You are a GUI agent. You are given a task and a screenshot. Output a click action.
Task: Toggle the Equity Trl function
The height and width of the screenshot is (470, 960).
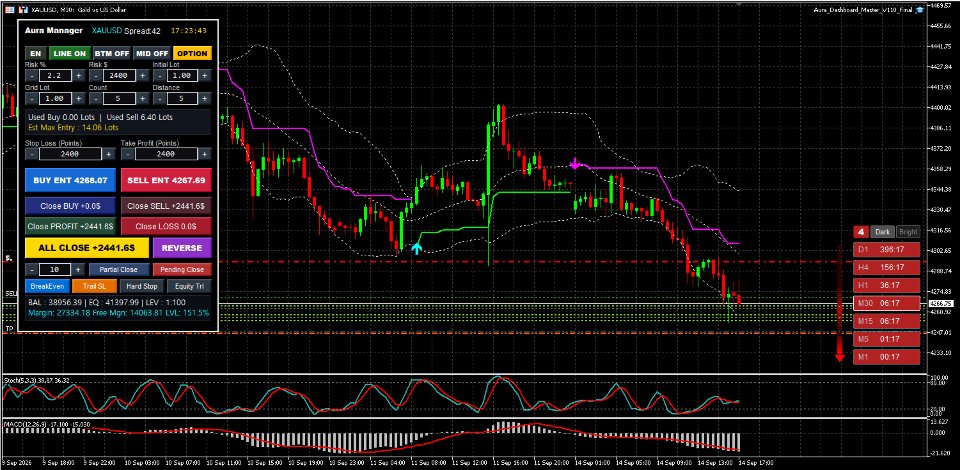189,286
